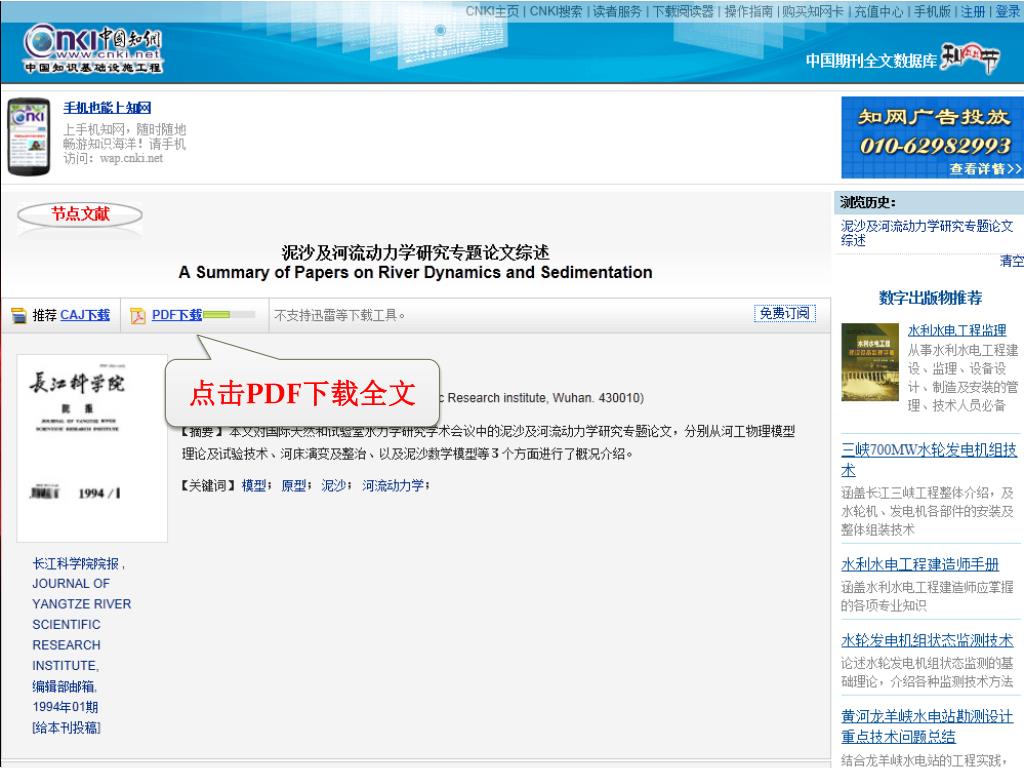Click 清空 to clear browsing history
The width and height of the screenshot is (1024, 768).
pyautogui.click(x=1012, y=261)
